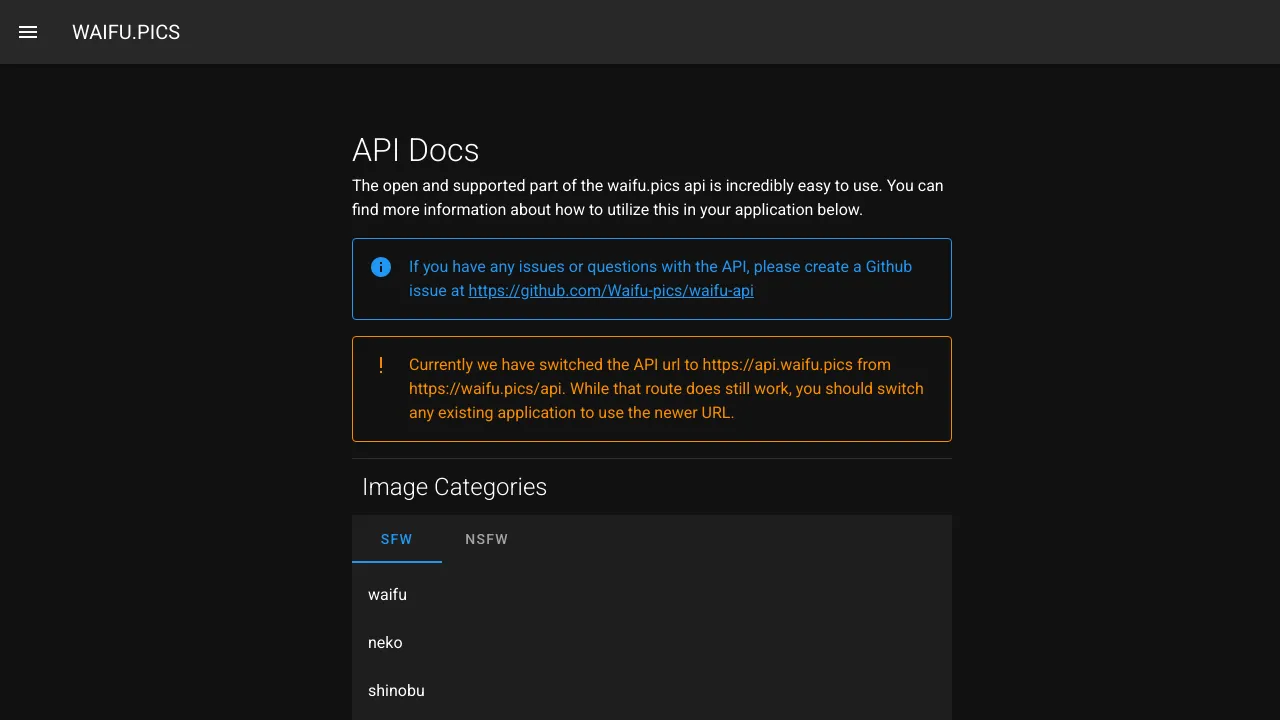Click the orange warning exclamation icon
Viewport: 1280px width, 720px height.
tap(381, 365)
